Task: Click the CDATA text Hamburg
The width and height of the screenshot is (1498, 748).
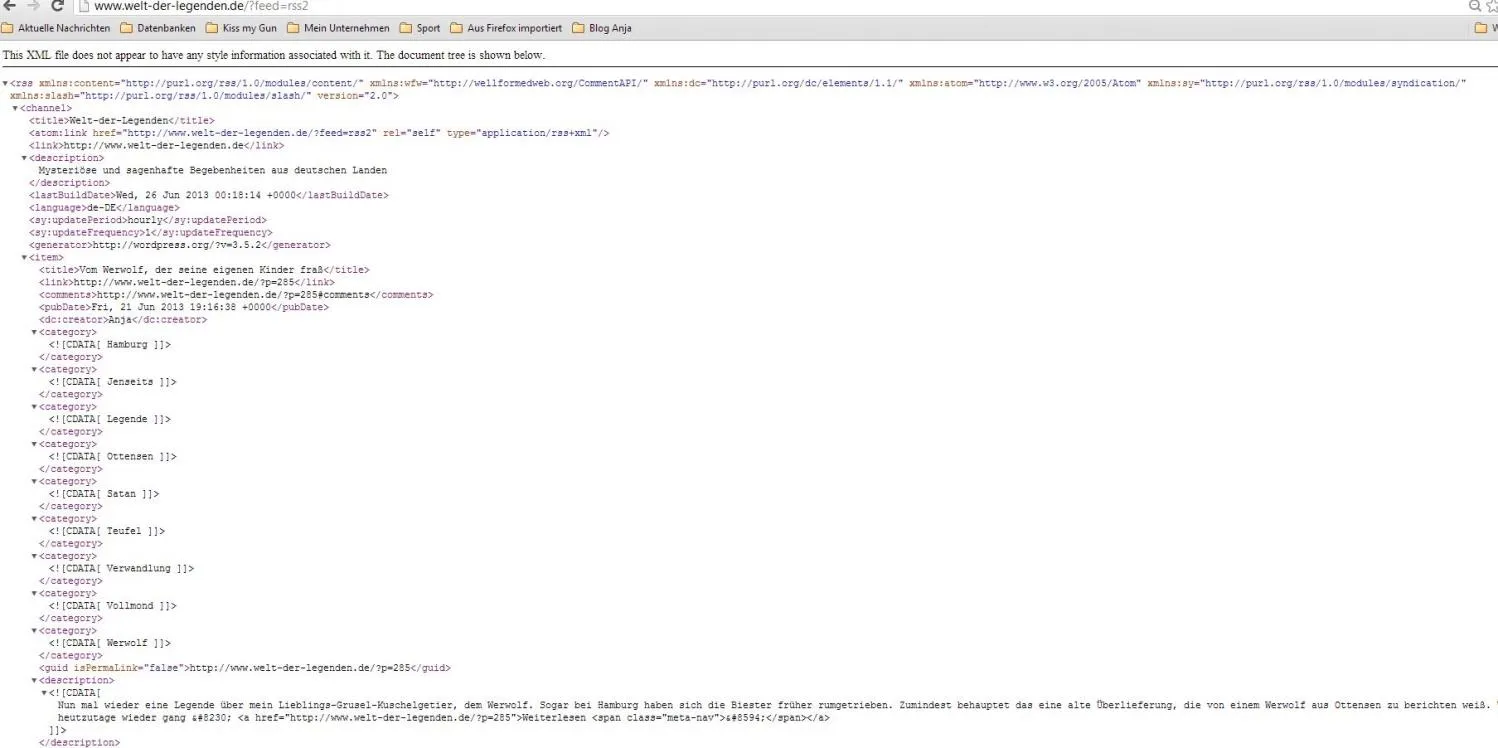Action: click(127, 345)
